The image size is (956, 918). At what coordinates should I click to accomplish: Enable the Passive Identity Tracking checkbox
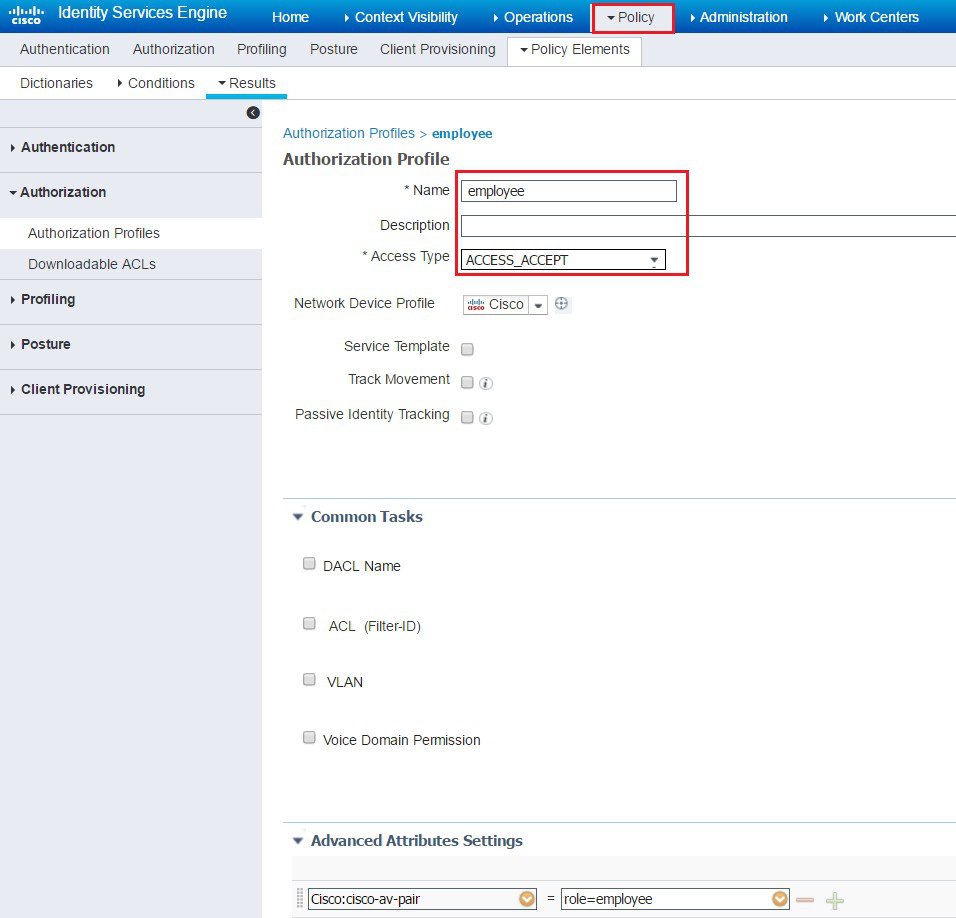[467, 418]
